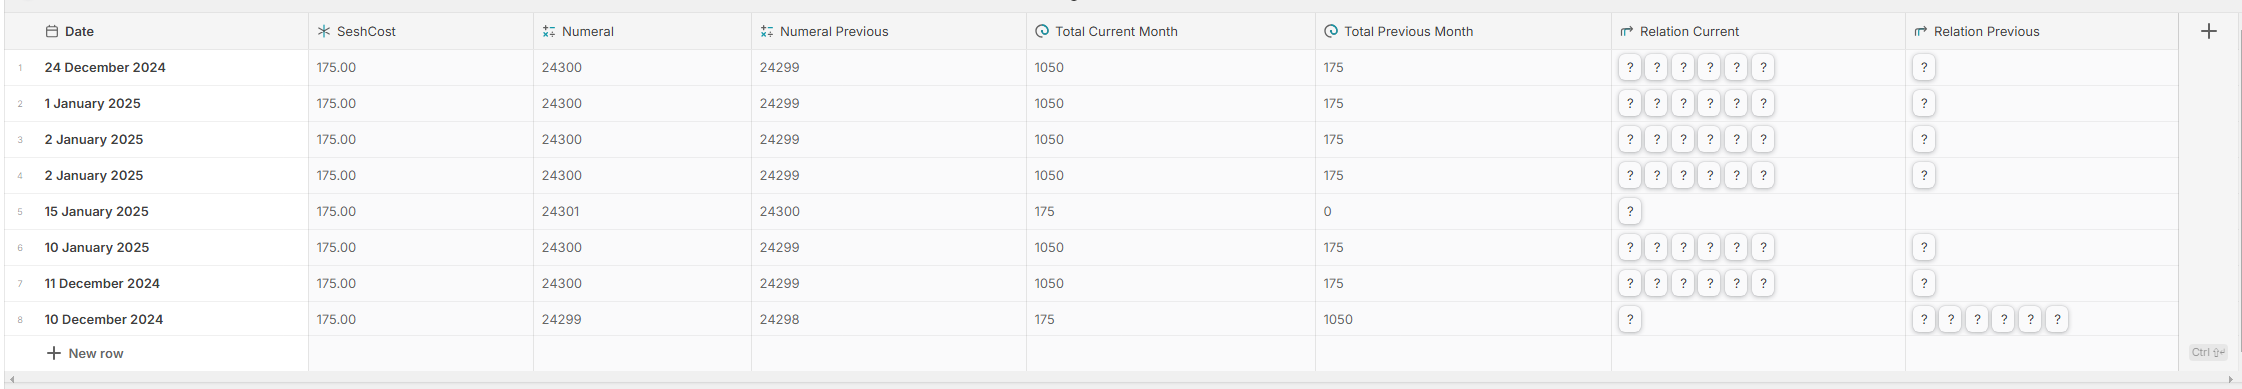Open the SeshCost column header menu

click(x=421, y=32)
